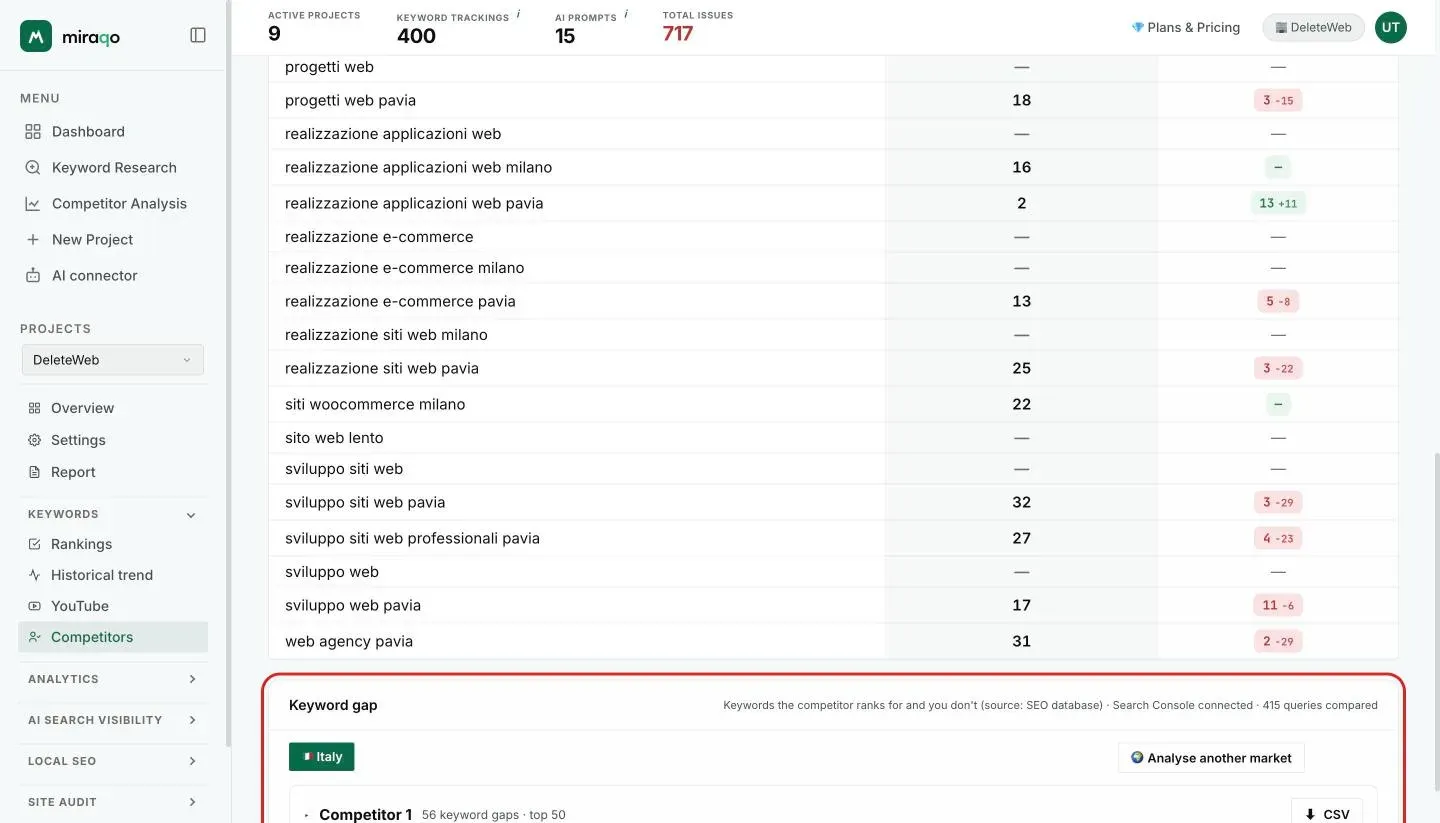Click keyword 'realizzazione applicazioni web milano'
1440x823 pixels.
pos(418,167)
